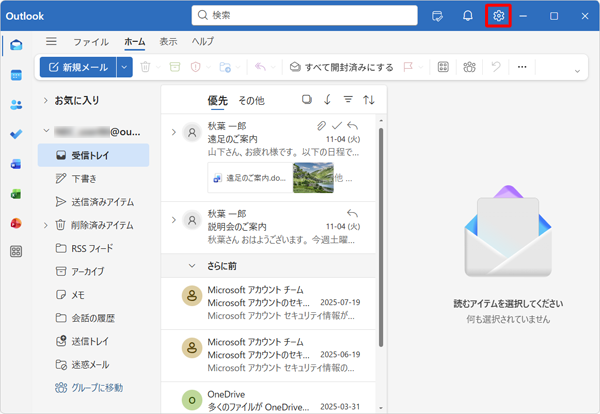Launch the Excel app from the sidebar

pyautogui.click(x=16, y=193)
